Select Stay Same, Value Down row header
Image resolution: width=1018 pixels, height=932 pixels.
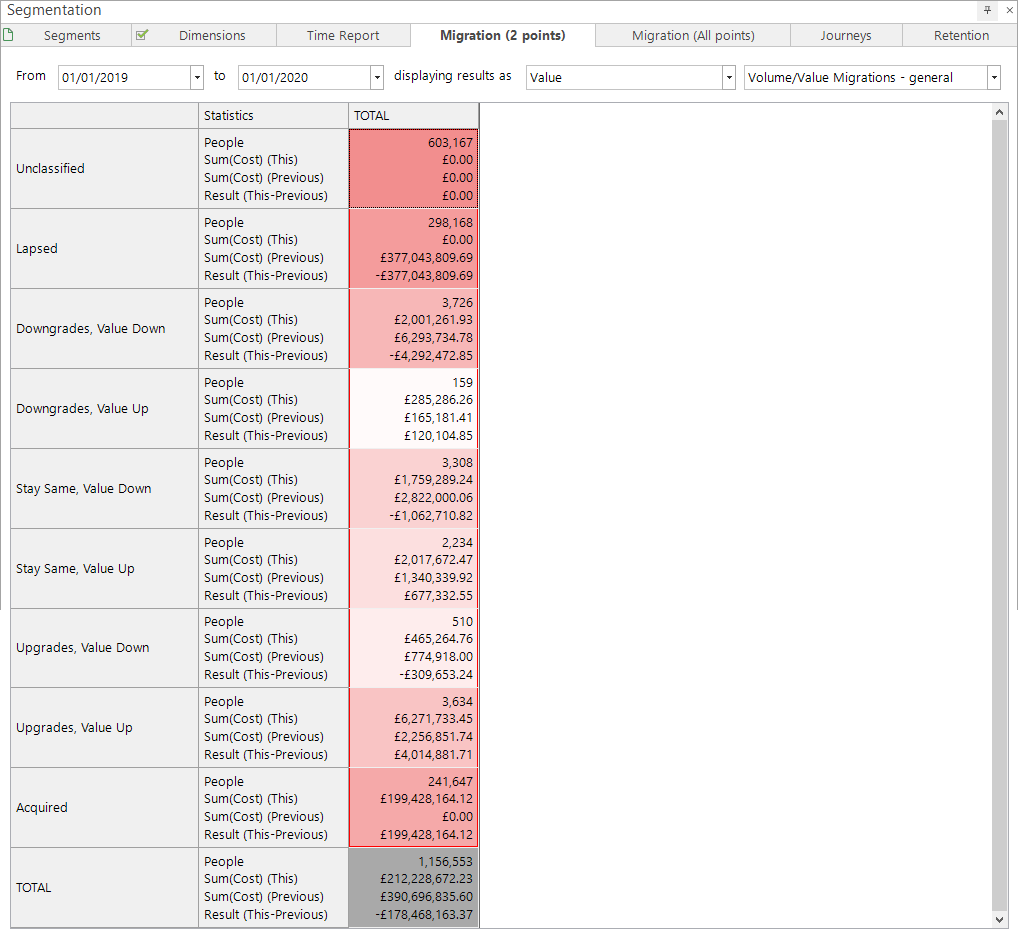coord(104,488)
